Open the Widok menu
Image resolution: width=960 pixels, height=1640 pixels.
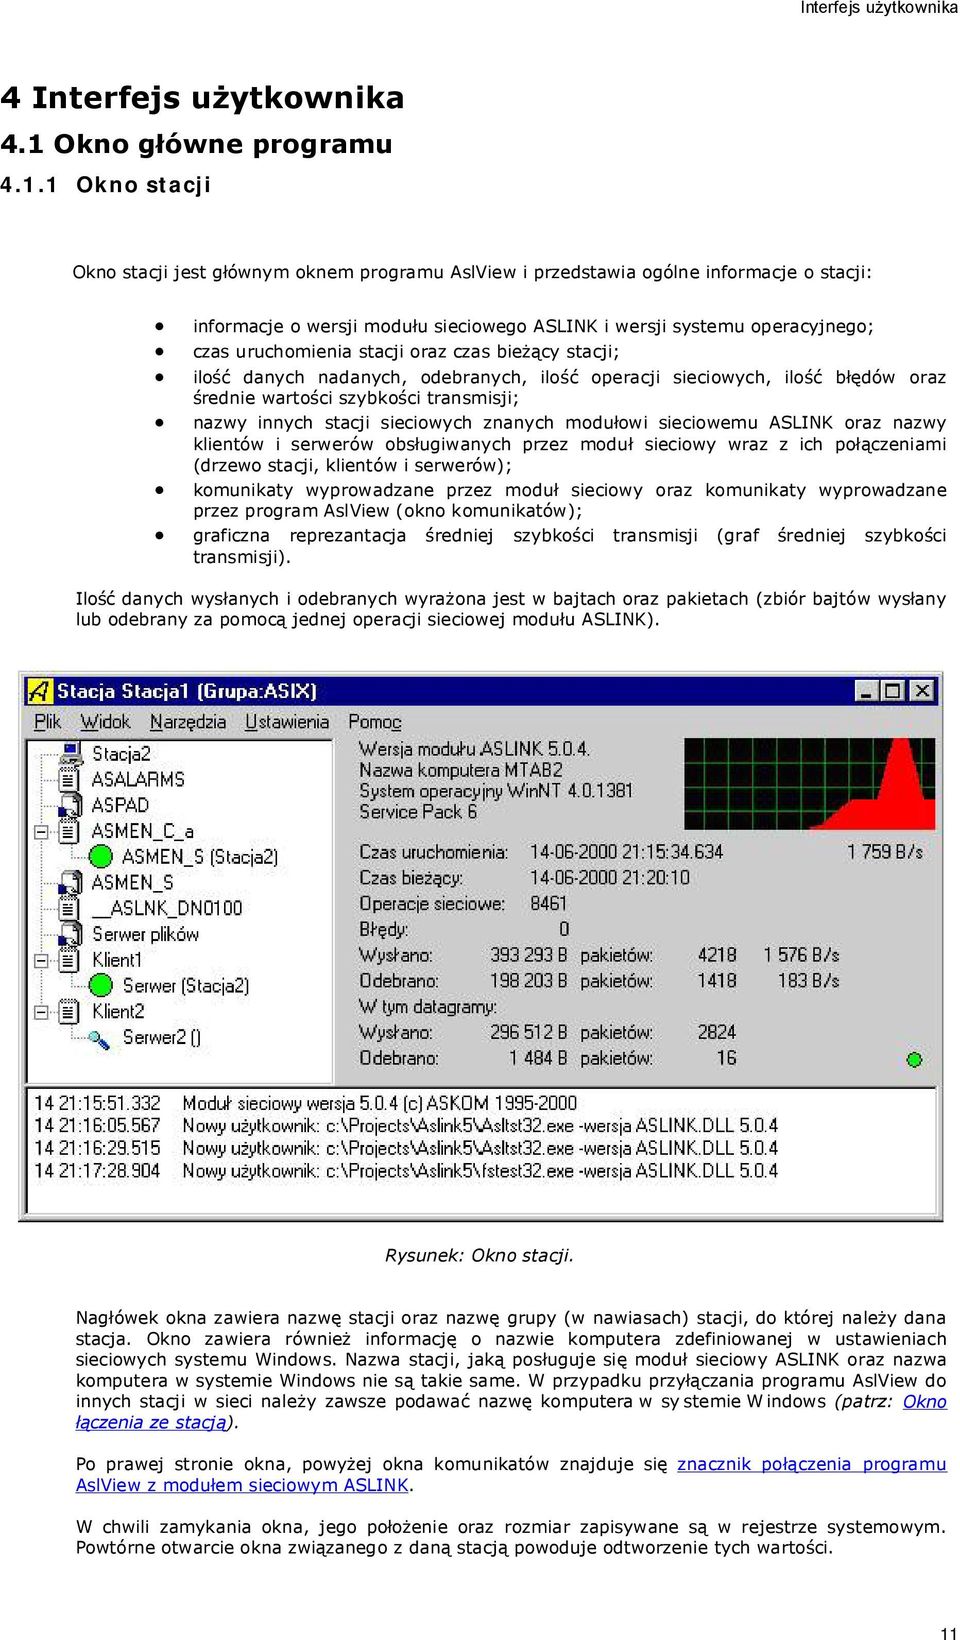pyautogui.click(x=105, y=722)
